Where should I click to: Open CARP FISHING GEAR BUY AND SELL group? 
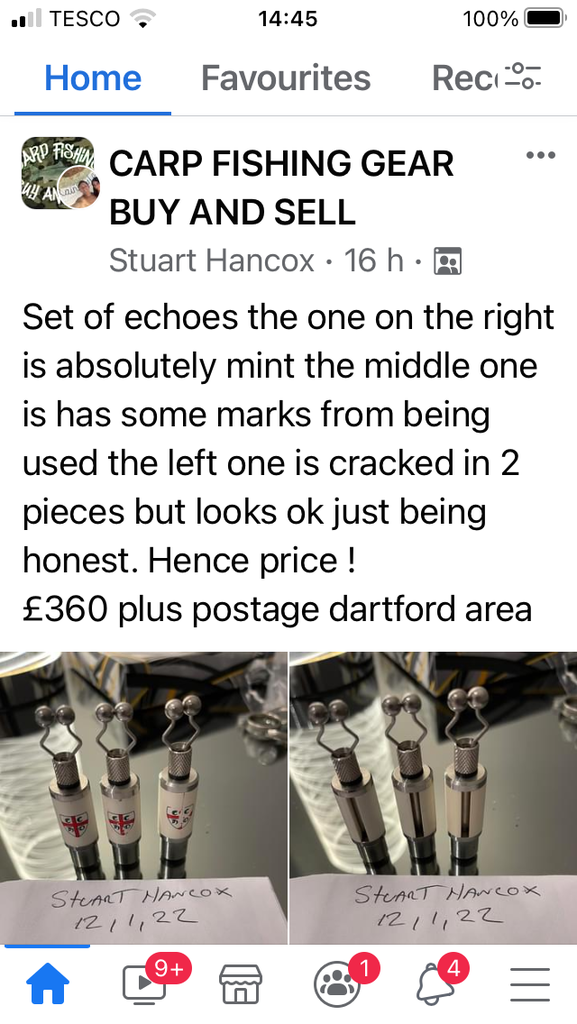click(x=281, y=187)
